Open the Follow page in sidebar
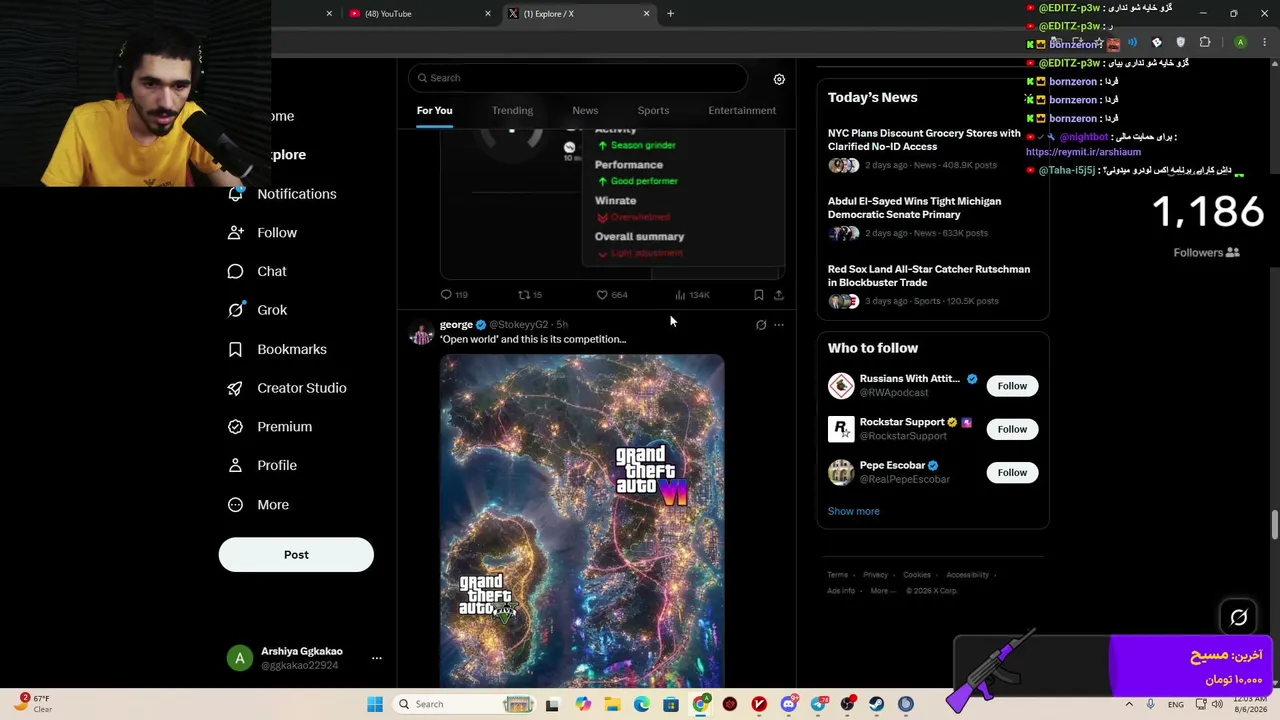This screenshot has height=720, width=1280. [x=263, y=233]
